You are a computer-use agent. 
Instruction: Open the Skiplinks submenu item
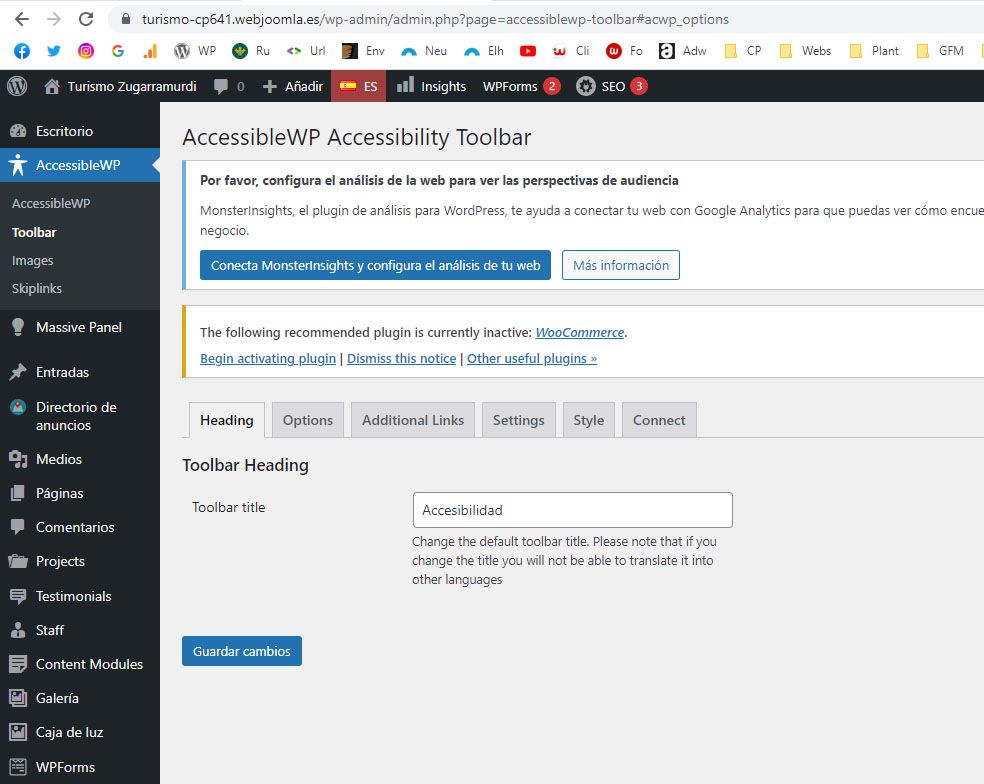(36, 289)
